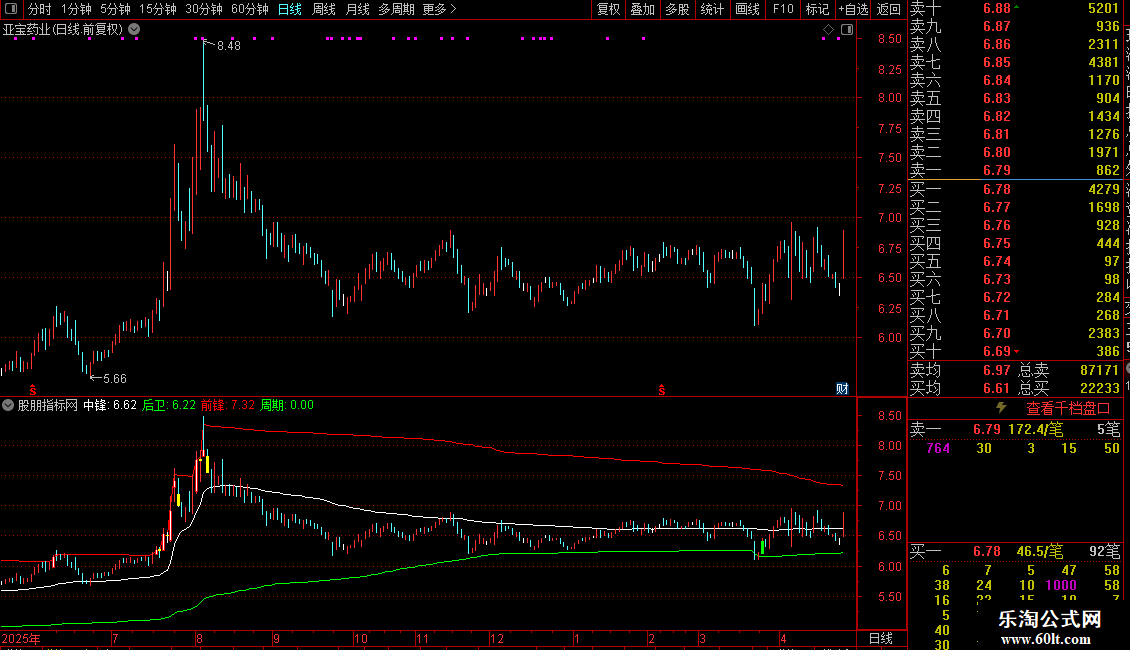The image size is (1130, 650).
Task: Select the 1分钟 period tab
Action: pyautogui.click(x=76, y=9)
